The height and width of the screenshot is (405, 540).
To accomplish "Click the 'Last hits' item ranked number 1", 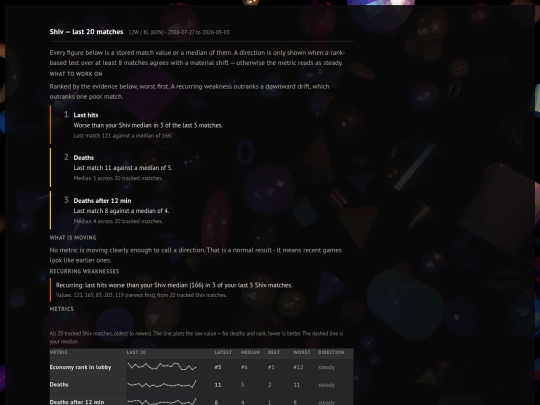I will [86, 115].
